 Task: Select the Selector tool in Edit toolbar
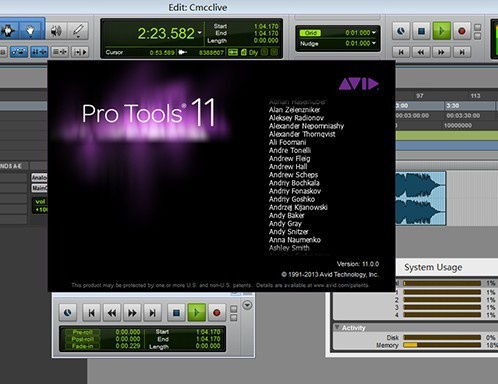click(8, 31)
